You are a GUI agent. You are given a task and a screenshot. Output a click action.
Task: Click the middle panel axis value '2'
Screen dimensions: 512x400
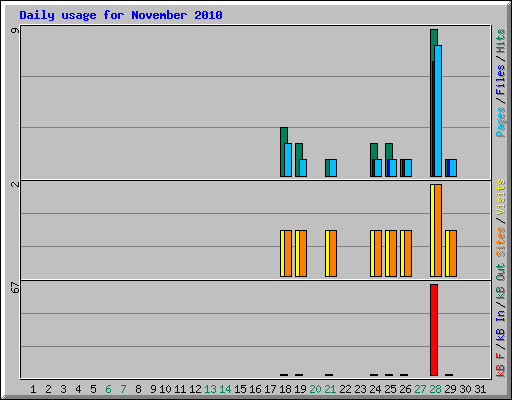point(15,184)
